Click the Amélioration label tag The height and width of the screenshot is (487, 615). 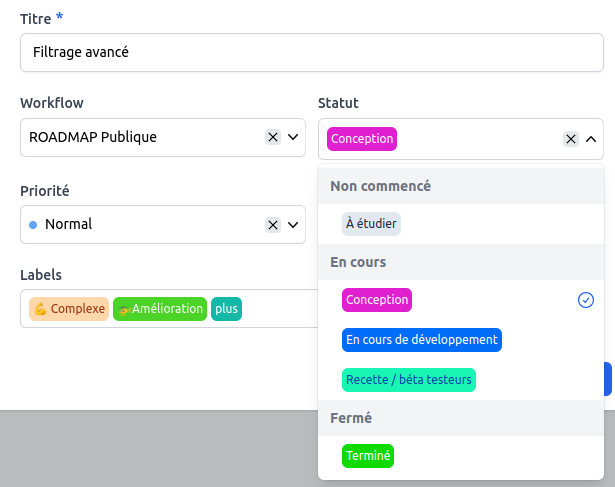coord(160,309)
